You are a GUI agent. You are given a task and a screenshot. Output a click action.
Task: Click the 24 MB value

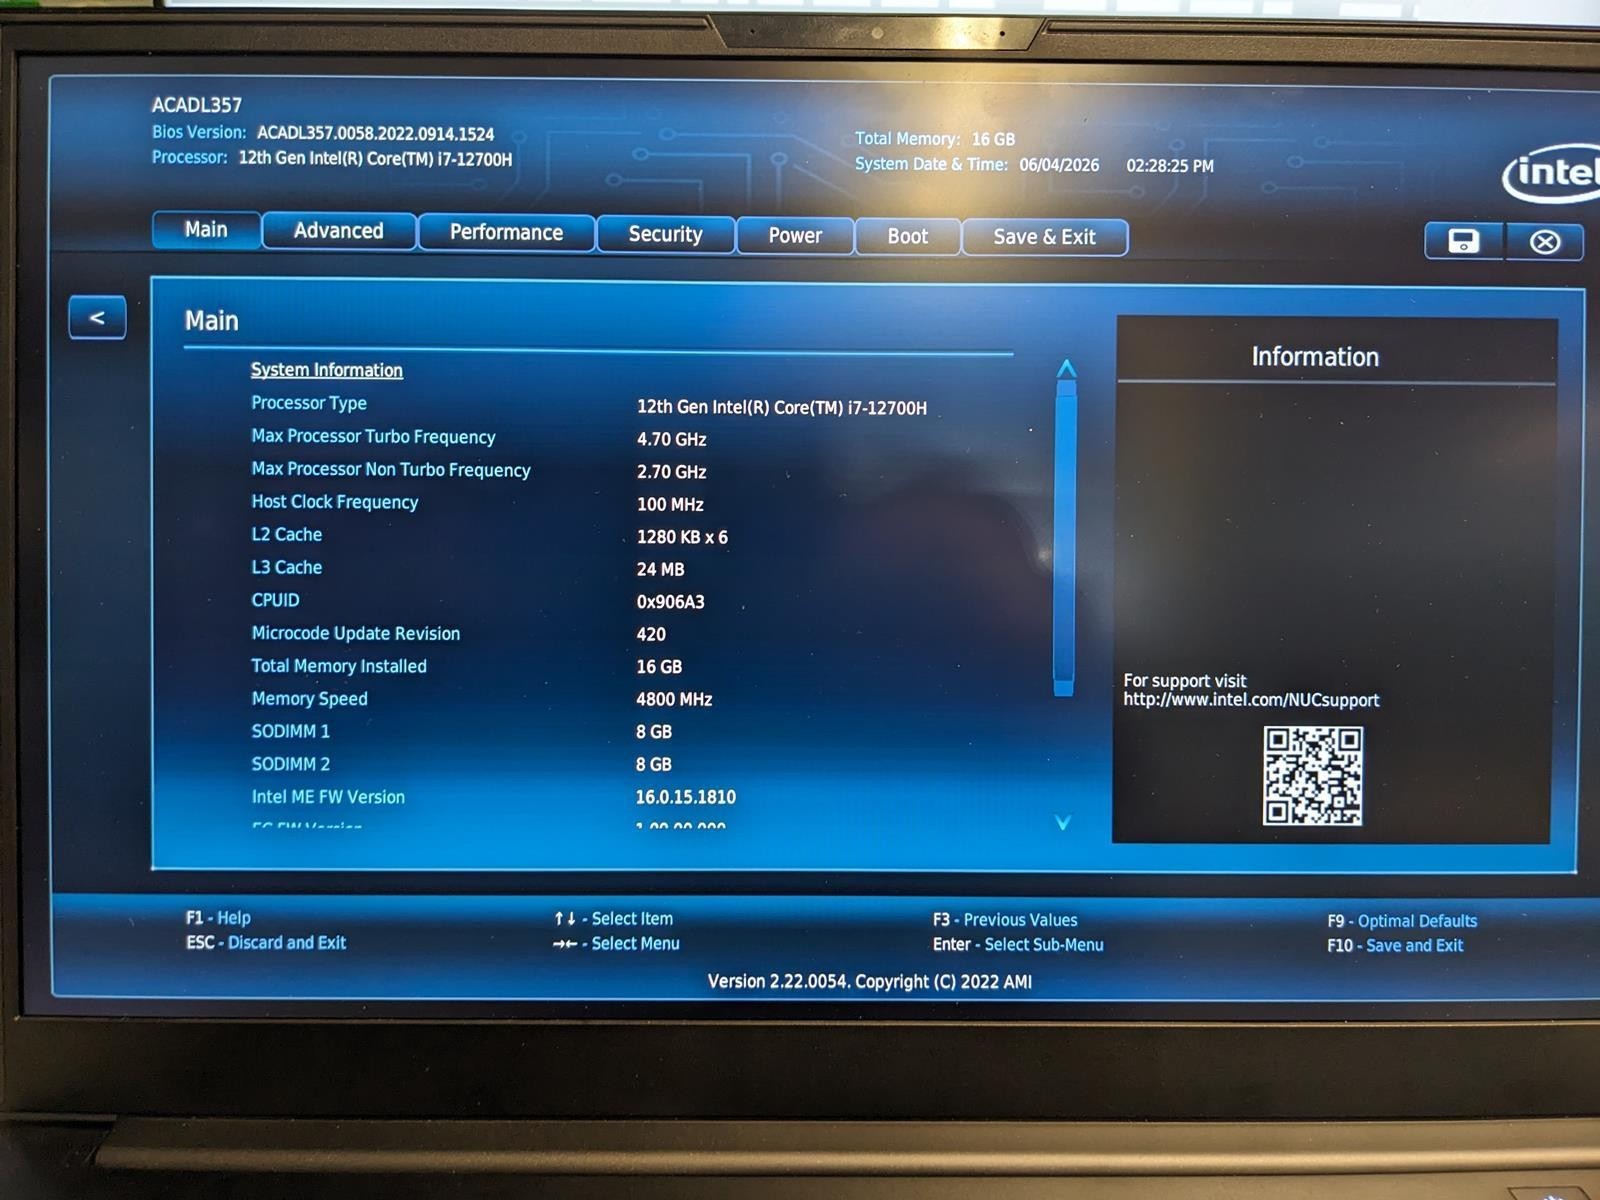click(661, 570)
